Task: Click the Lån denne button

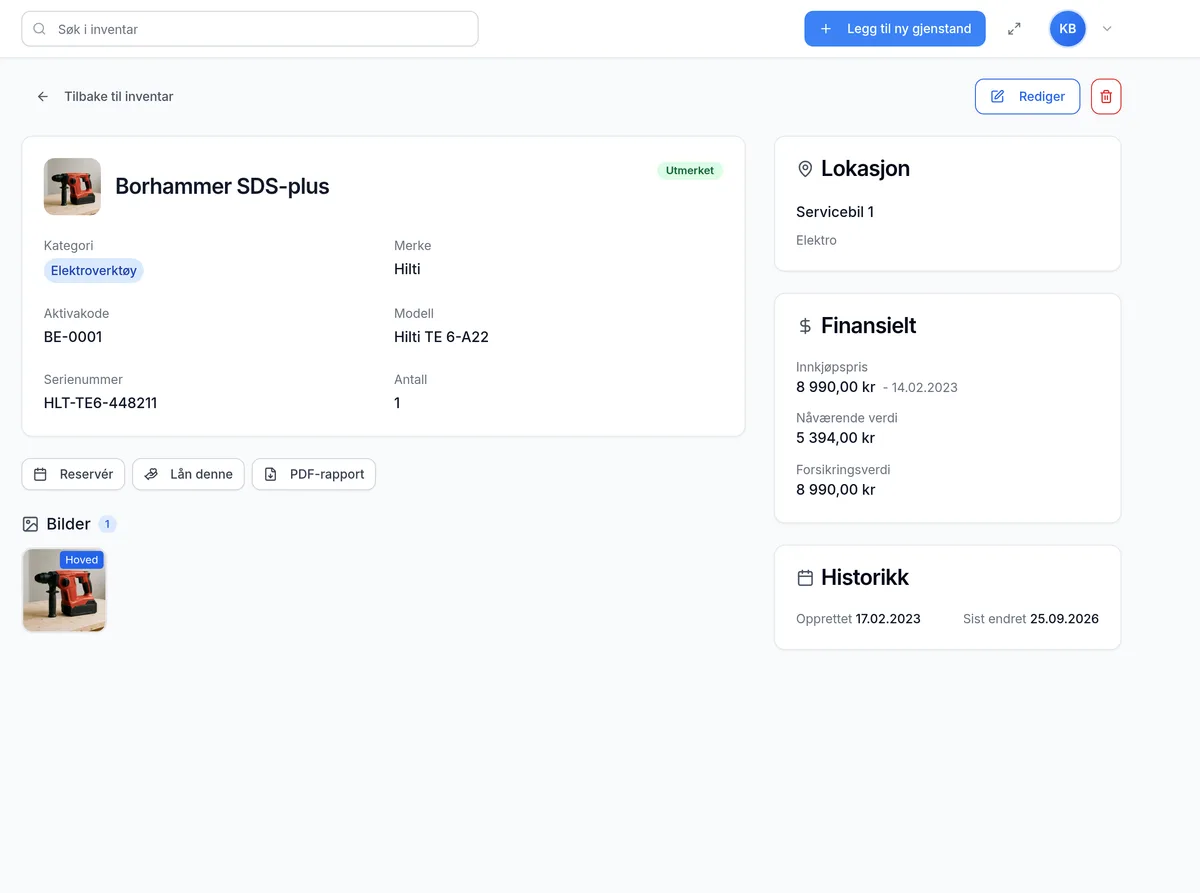Action: (x=188, y=474)
